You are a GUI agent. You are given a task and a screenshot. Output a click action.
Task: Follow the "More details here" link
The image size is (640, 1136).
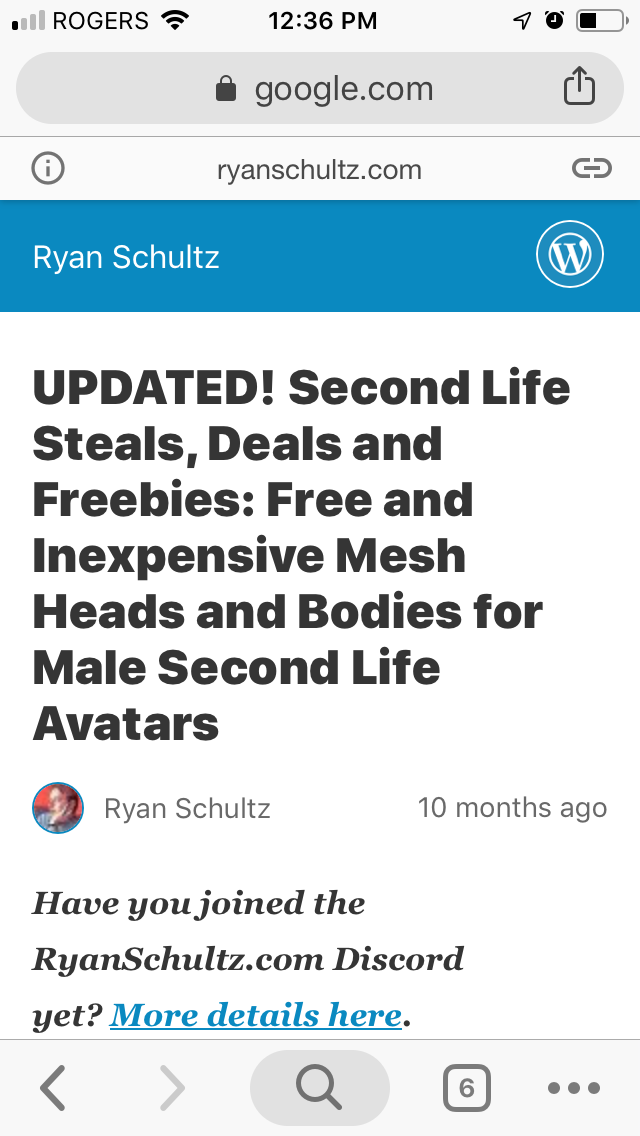point(256,1014)
